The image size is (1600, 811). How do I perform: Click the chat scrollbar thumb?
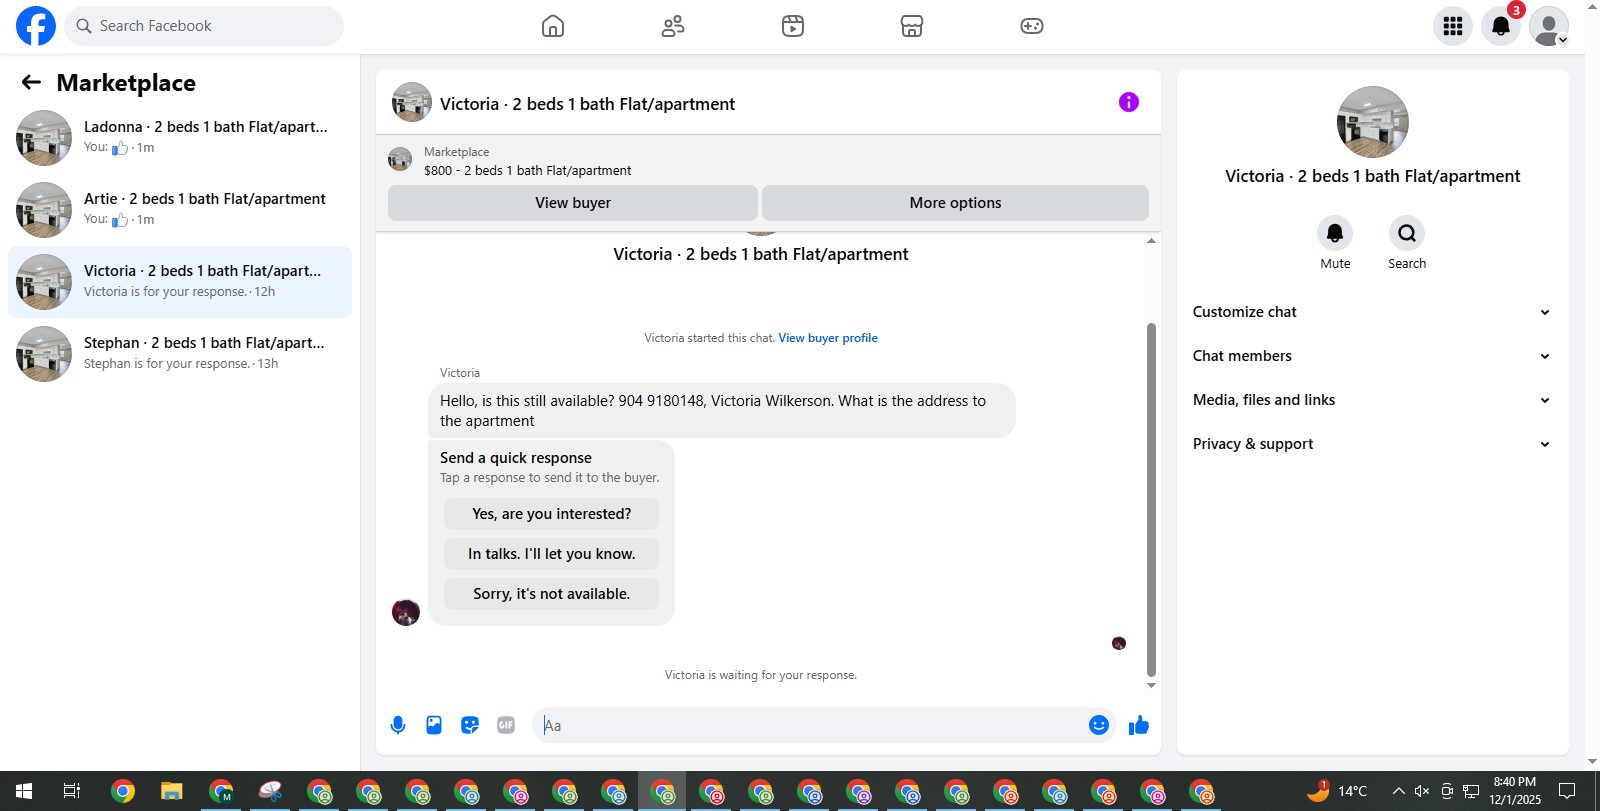[1151, 500]
